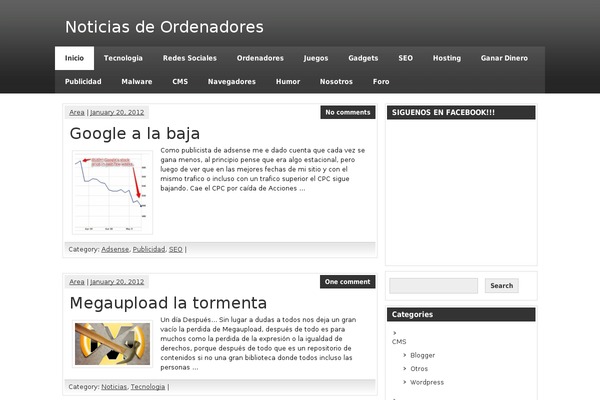This screenshot has height=400, width=600.
Task: Navigate to the SEO menu item
Action: [x=406, y=58]
